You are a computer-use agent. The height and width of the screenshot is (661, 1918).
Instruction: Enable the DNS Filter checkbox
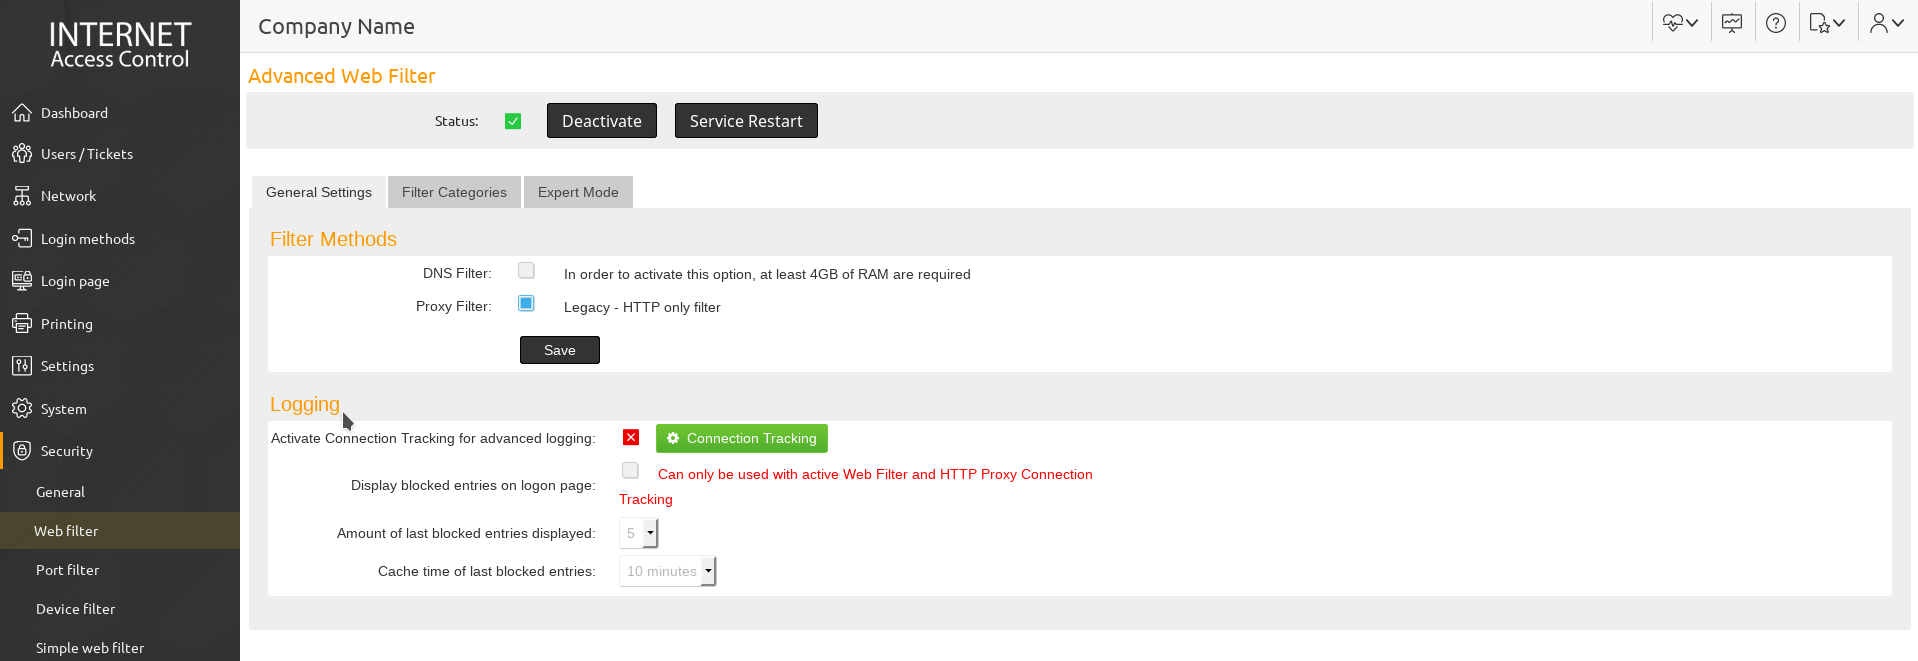[x=526, y=270]
